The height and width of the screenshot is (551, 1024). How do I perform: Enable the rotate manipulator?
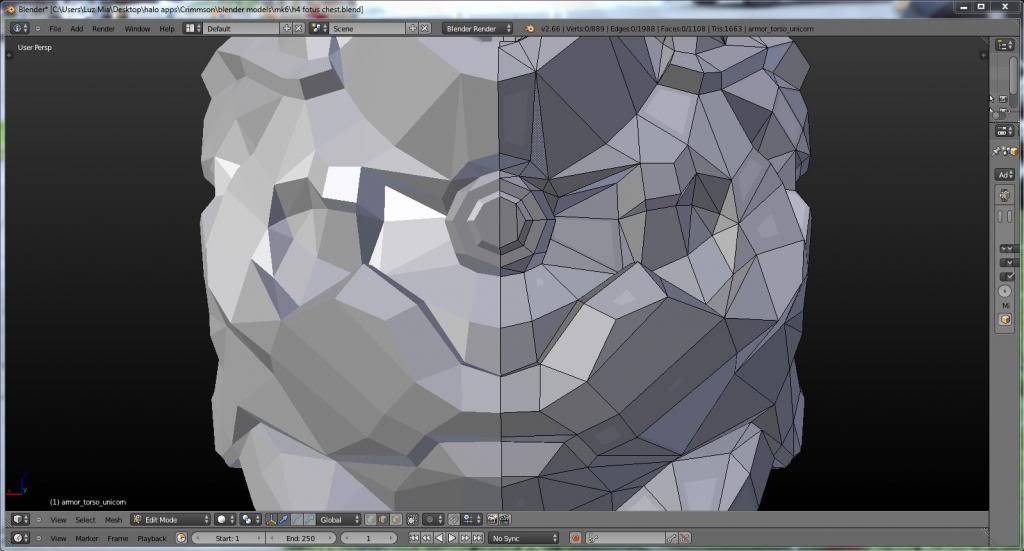pos(296,520)
